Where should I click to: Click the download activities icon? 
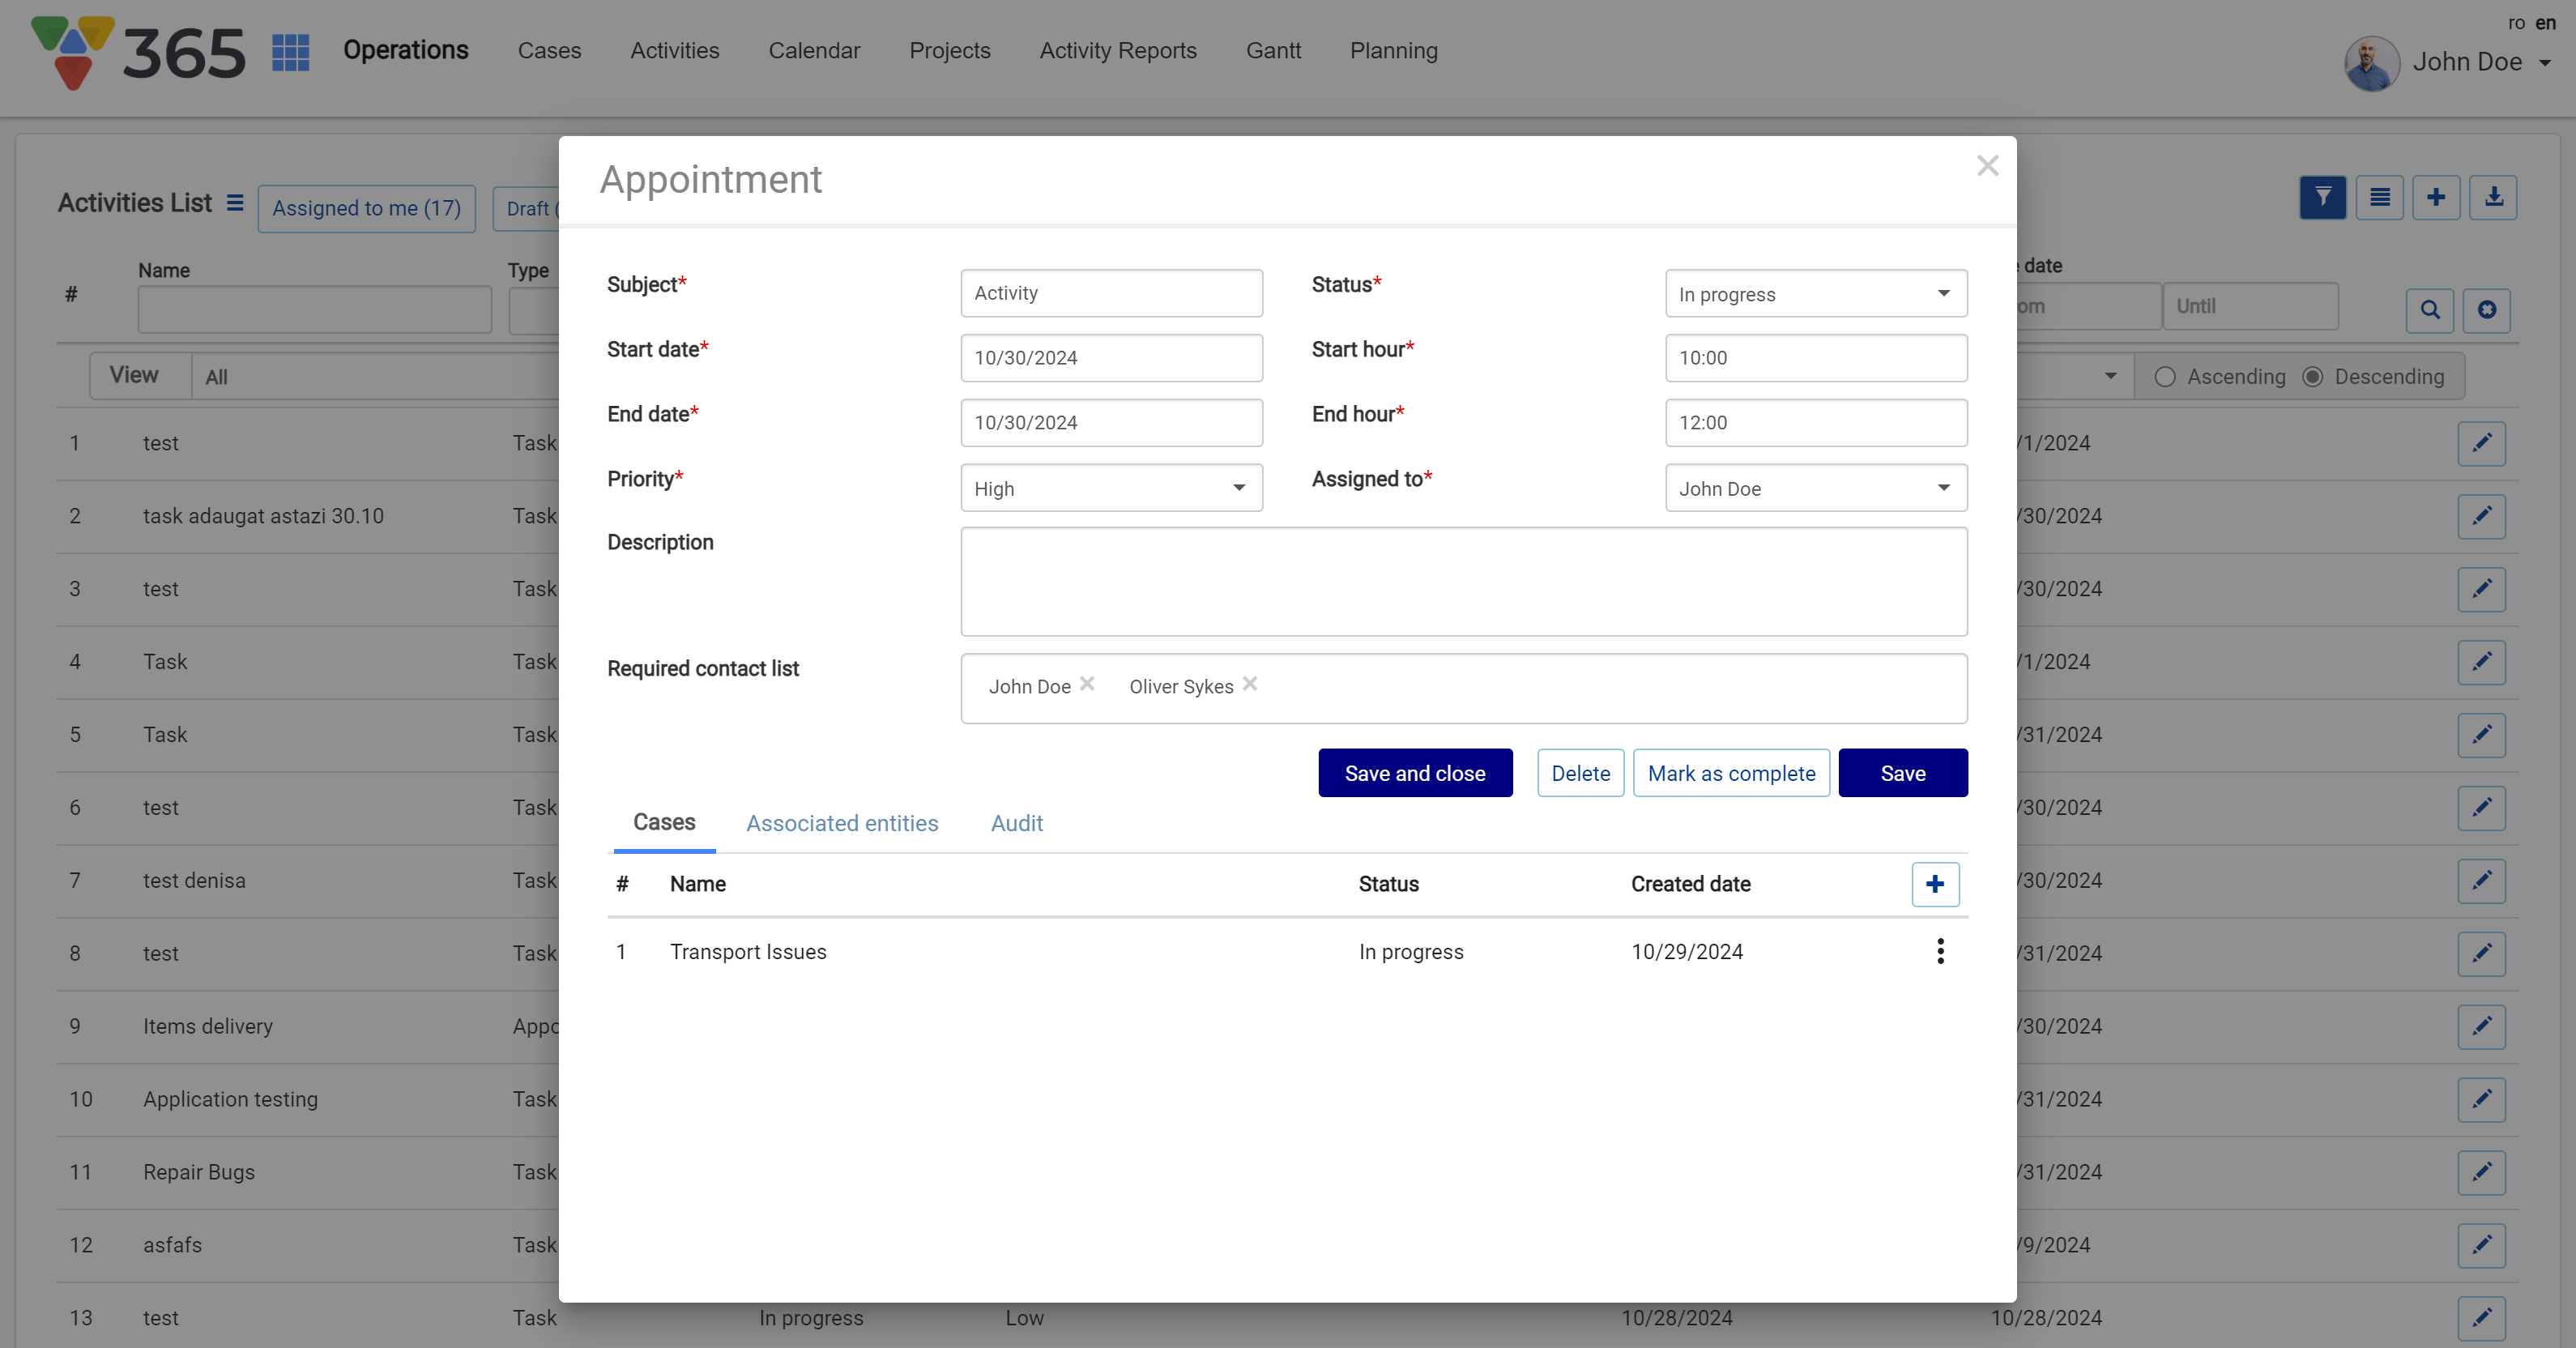point(2493,197)
